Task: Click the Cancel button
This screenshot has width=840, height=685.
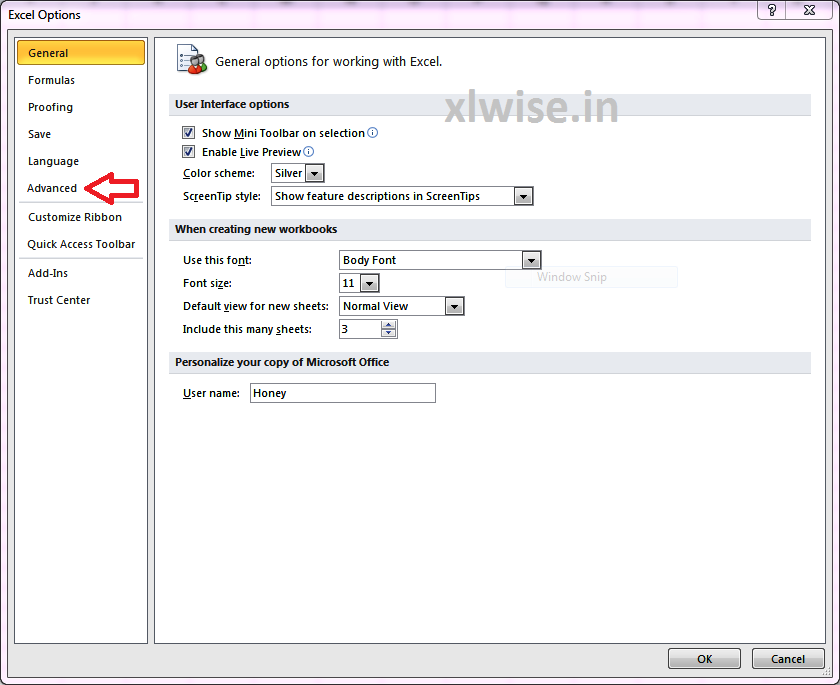Action: 788,658
